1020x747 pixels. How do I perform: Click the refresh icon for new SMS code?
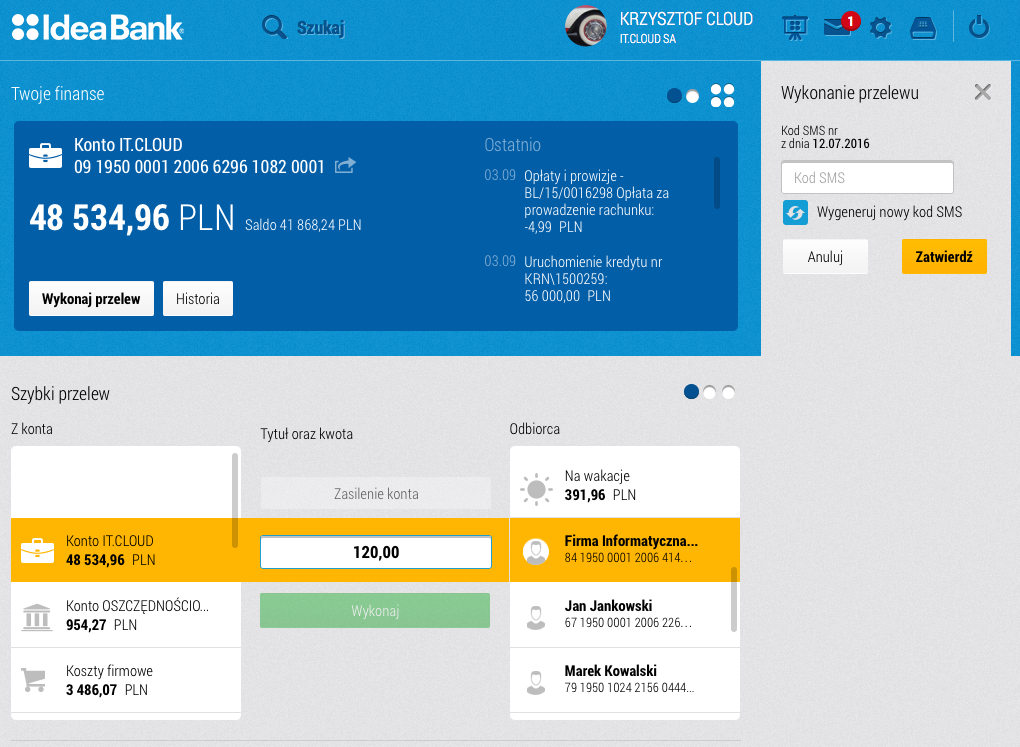[x=795, y=213]
